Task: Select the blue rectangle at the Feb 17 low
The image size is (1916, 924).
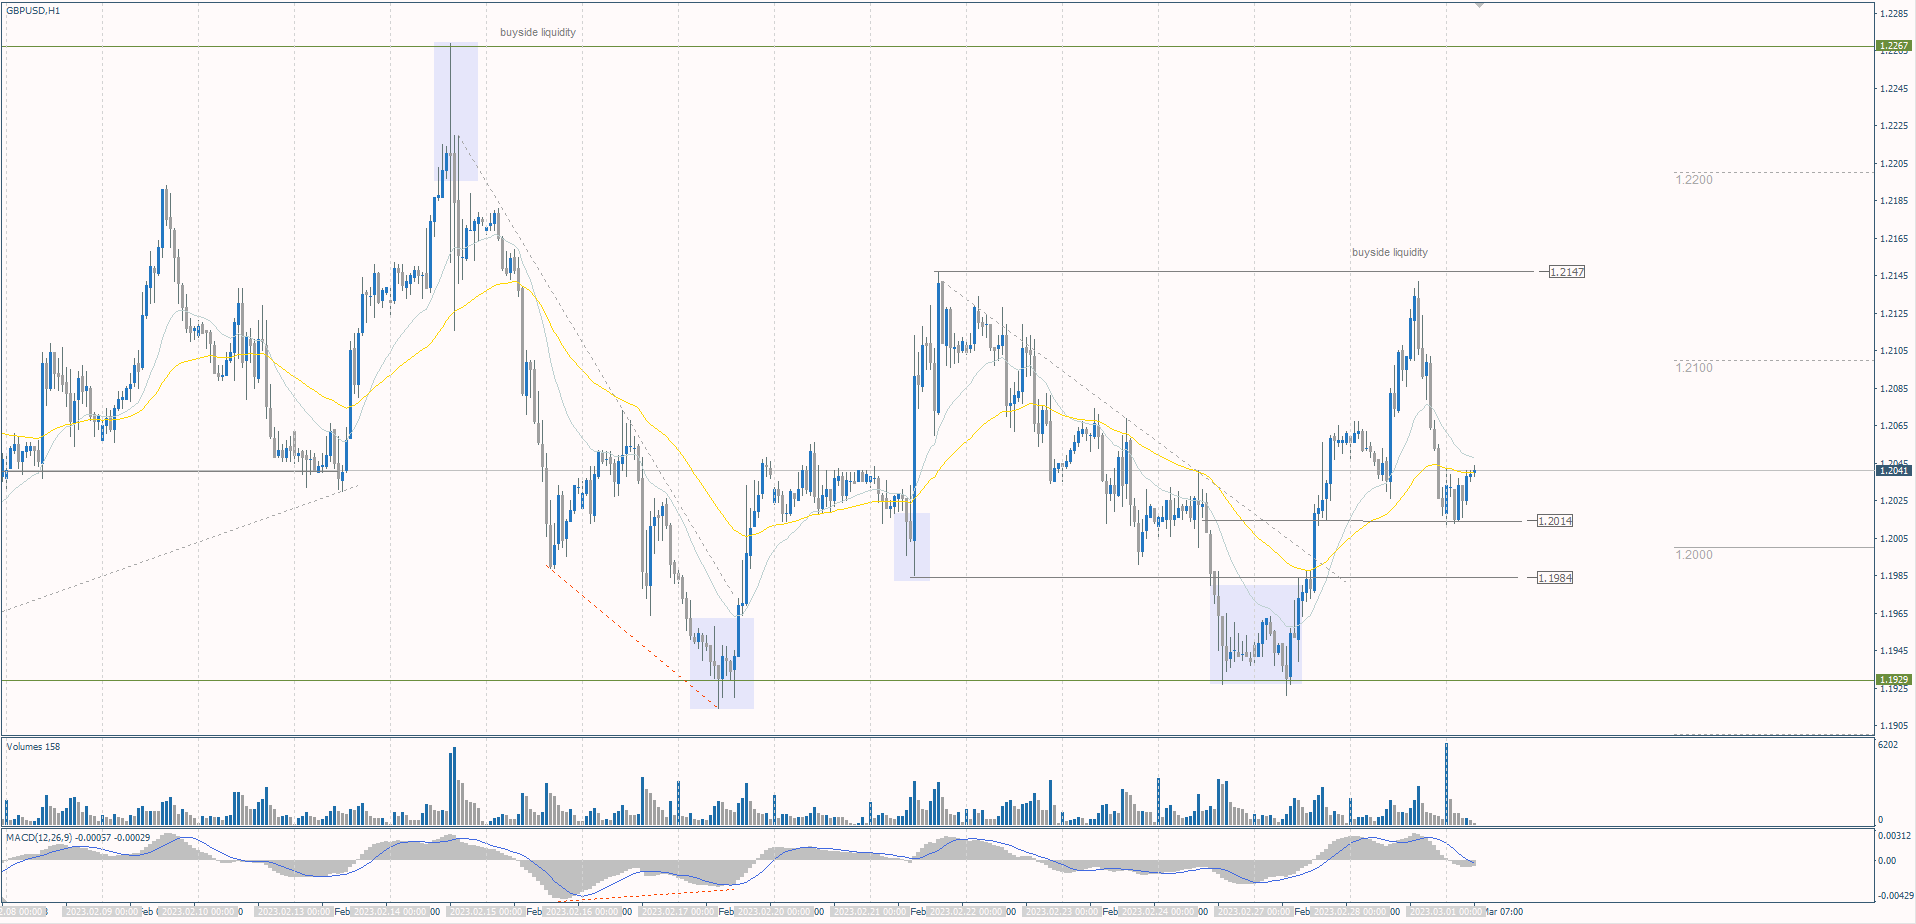Action: (x=722, y=663)
